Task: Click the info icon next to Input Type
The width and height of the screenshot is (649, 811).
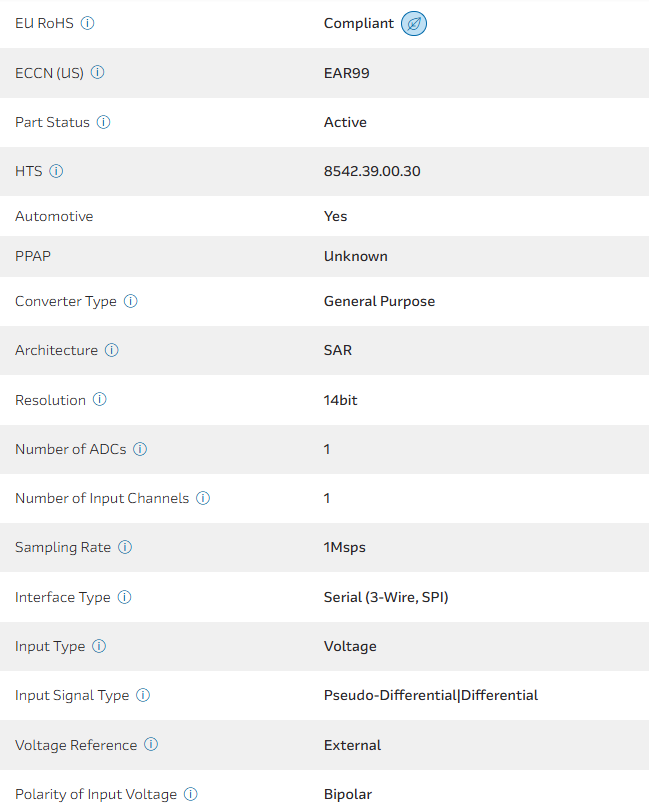Action: click(99, 646)
